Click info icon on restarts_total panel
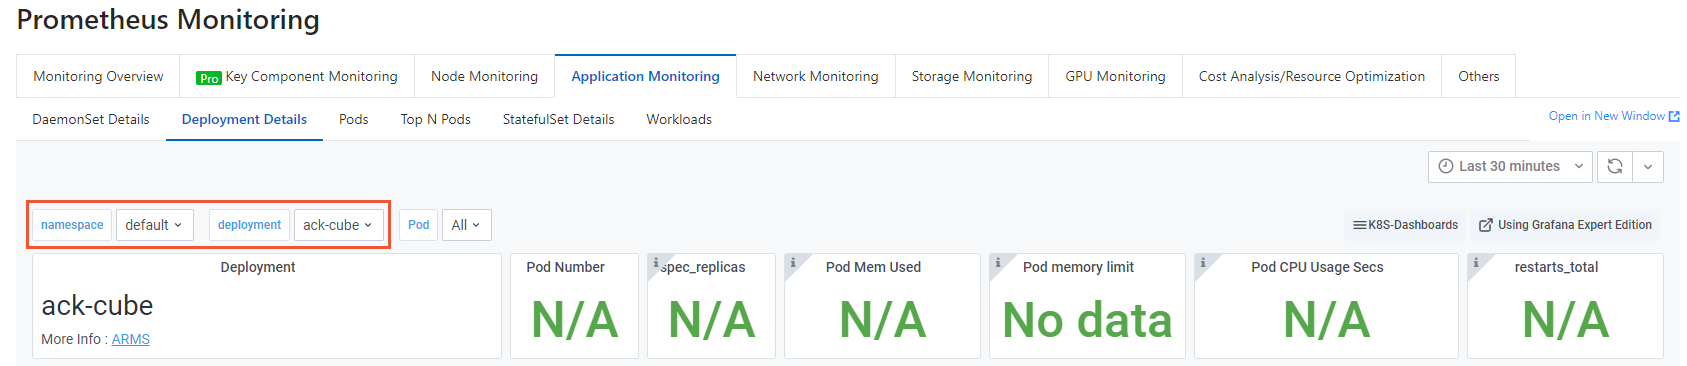The height and width of the screenshot is (366, 1687). pos(1476,263)
